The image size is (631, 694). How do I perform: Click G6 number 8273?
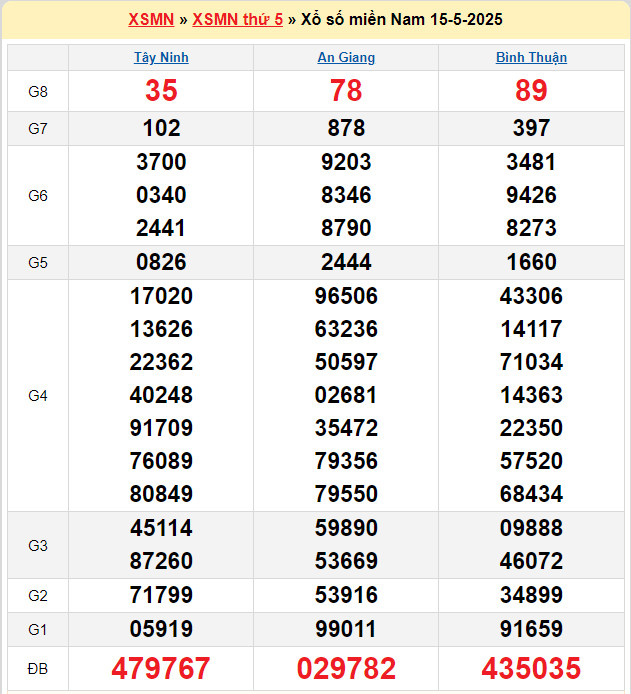pyautogui.click(x=531, y=228)
